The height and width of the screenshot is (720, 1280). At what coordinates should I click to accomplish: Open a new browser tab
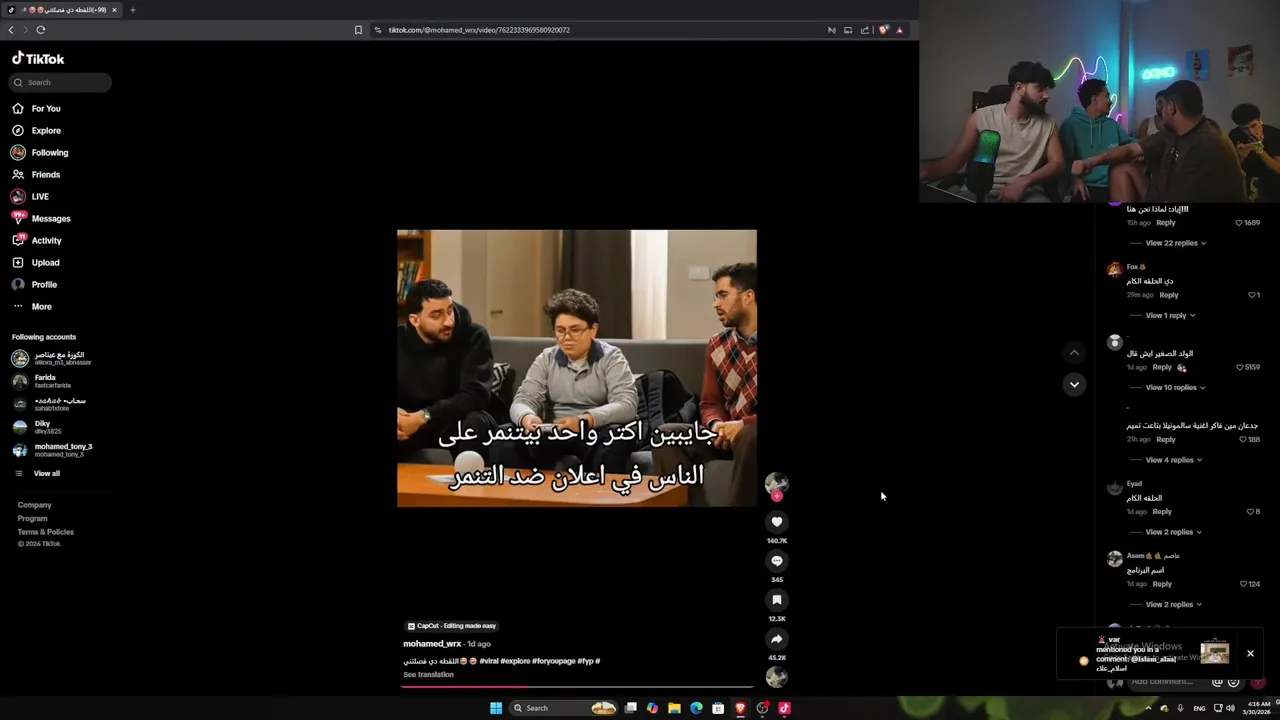click(132, 10)
